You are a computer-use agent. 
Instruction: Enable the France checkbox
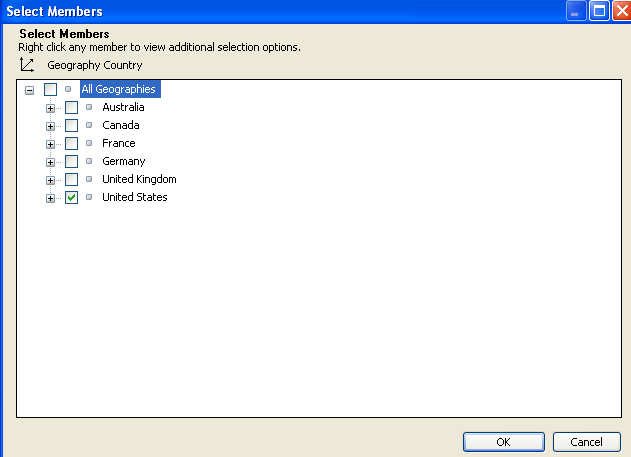point(71,144)
